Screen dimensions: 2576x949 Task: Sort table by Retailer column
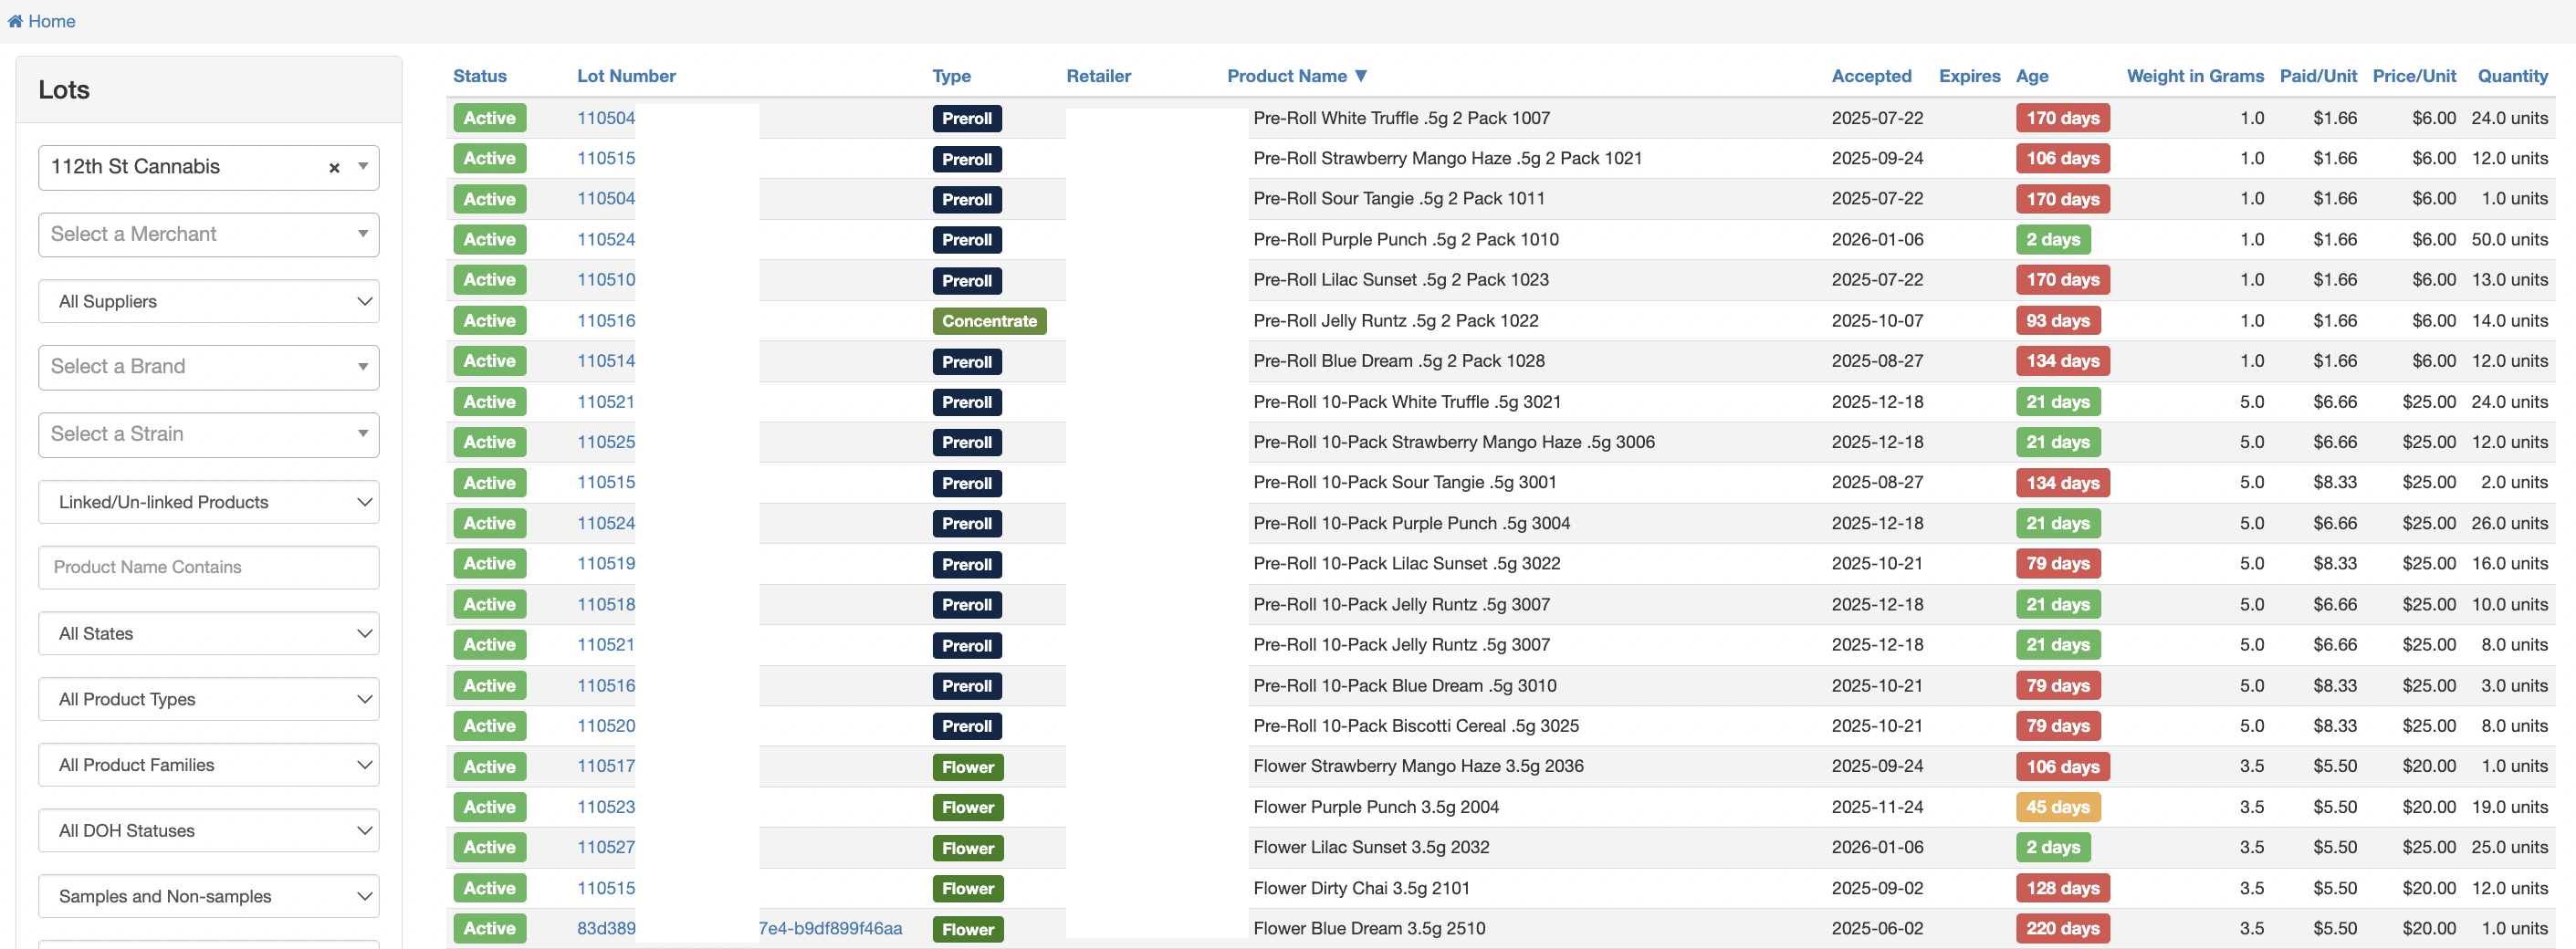tap(1098, 76)
